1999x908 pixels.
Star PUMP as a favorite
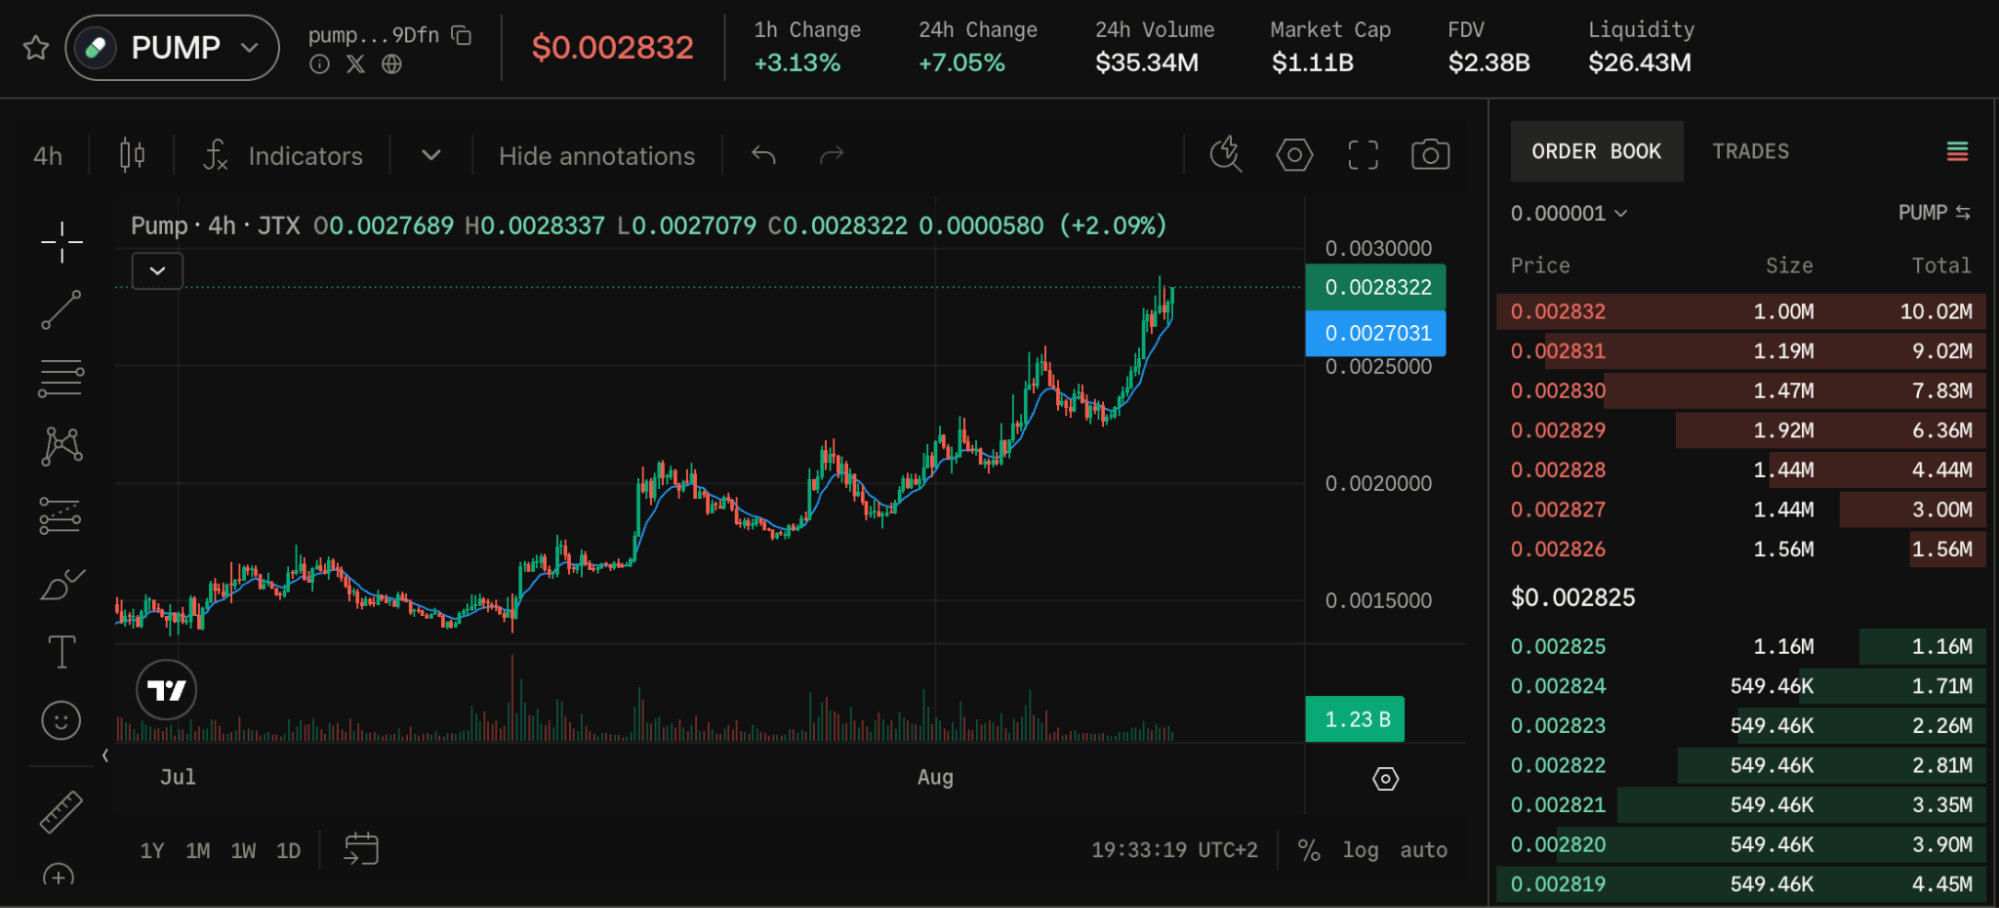pos(36,47)
